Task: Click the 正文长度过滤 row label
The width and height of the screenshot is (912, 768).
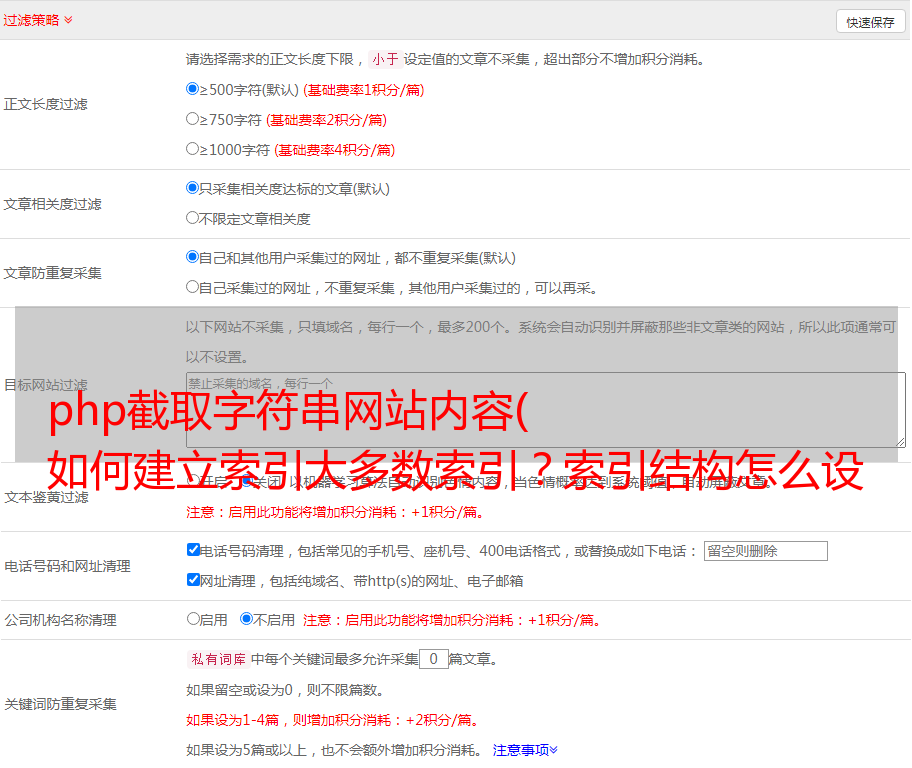Action: (45, 104)
